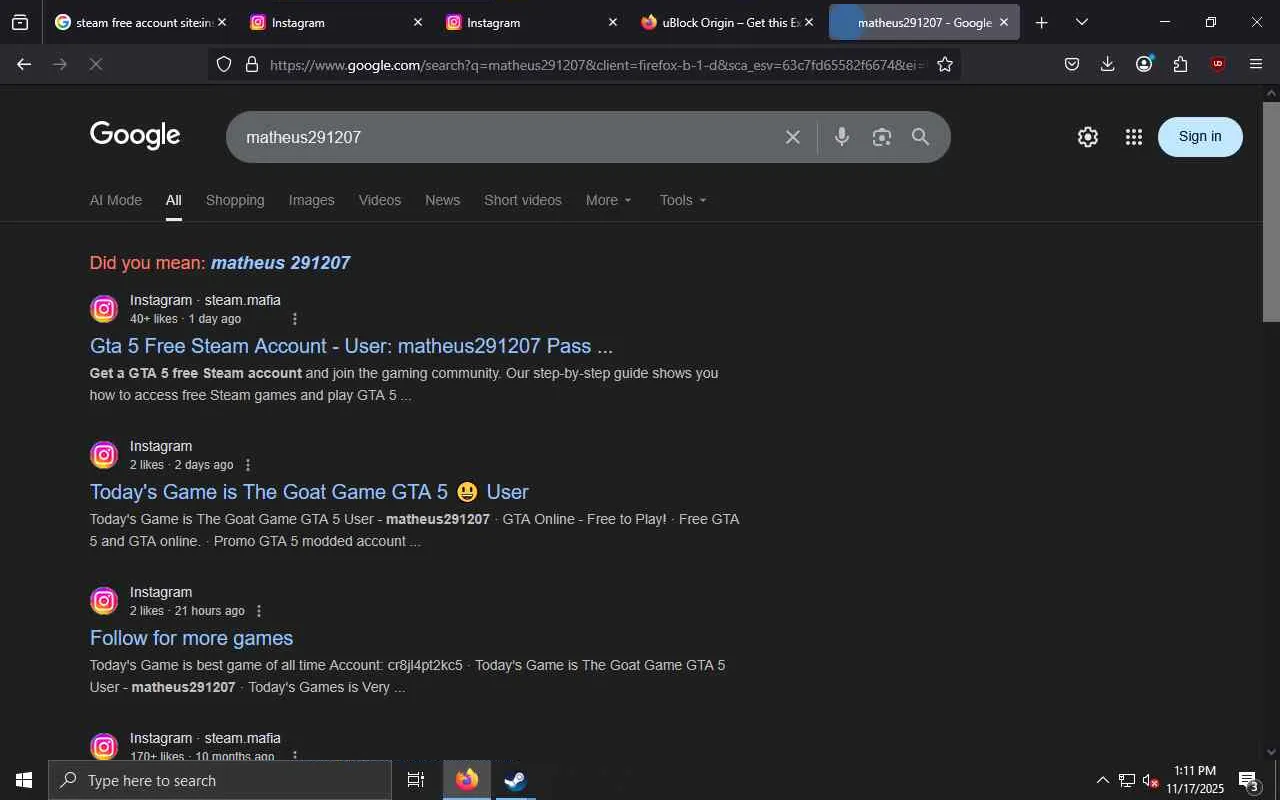Viewport: 1280px width, 800px height.
Task: Open 'Follow for more games' result
Action: pos(191,638)
